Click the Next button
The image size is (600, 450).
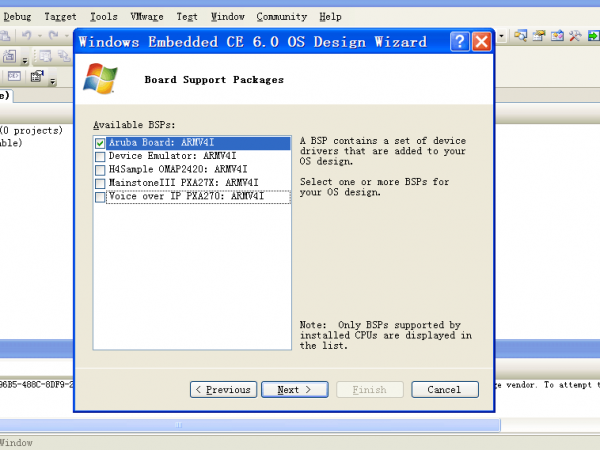(295, 389)
